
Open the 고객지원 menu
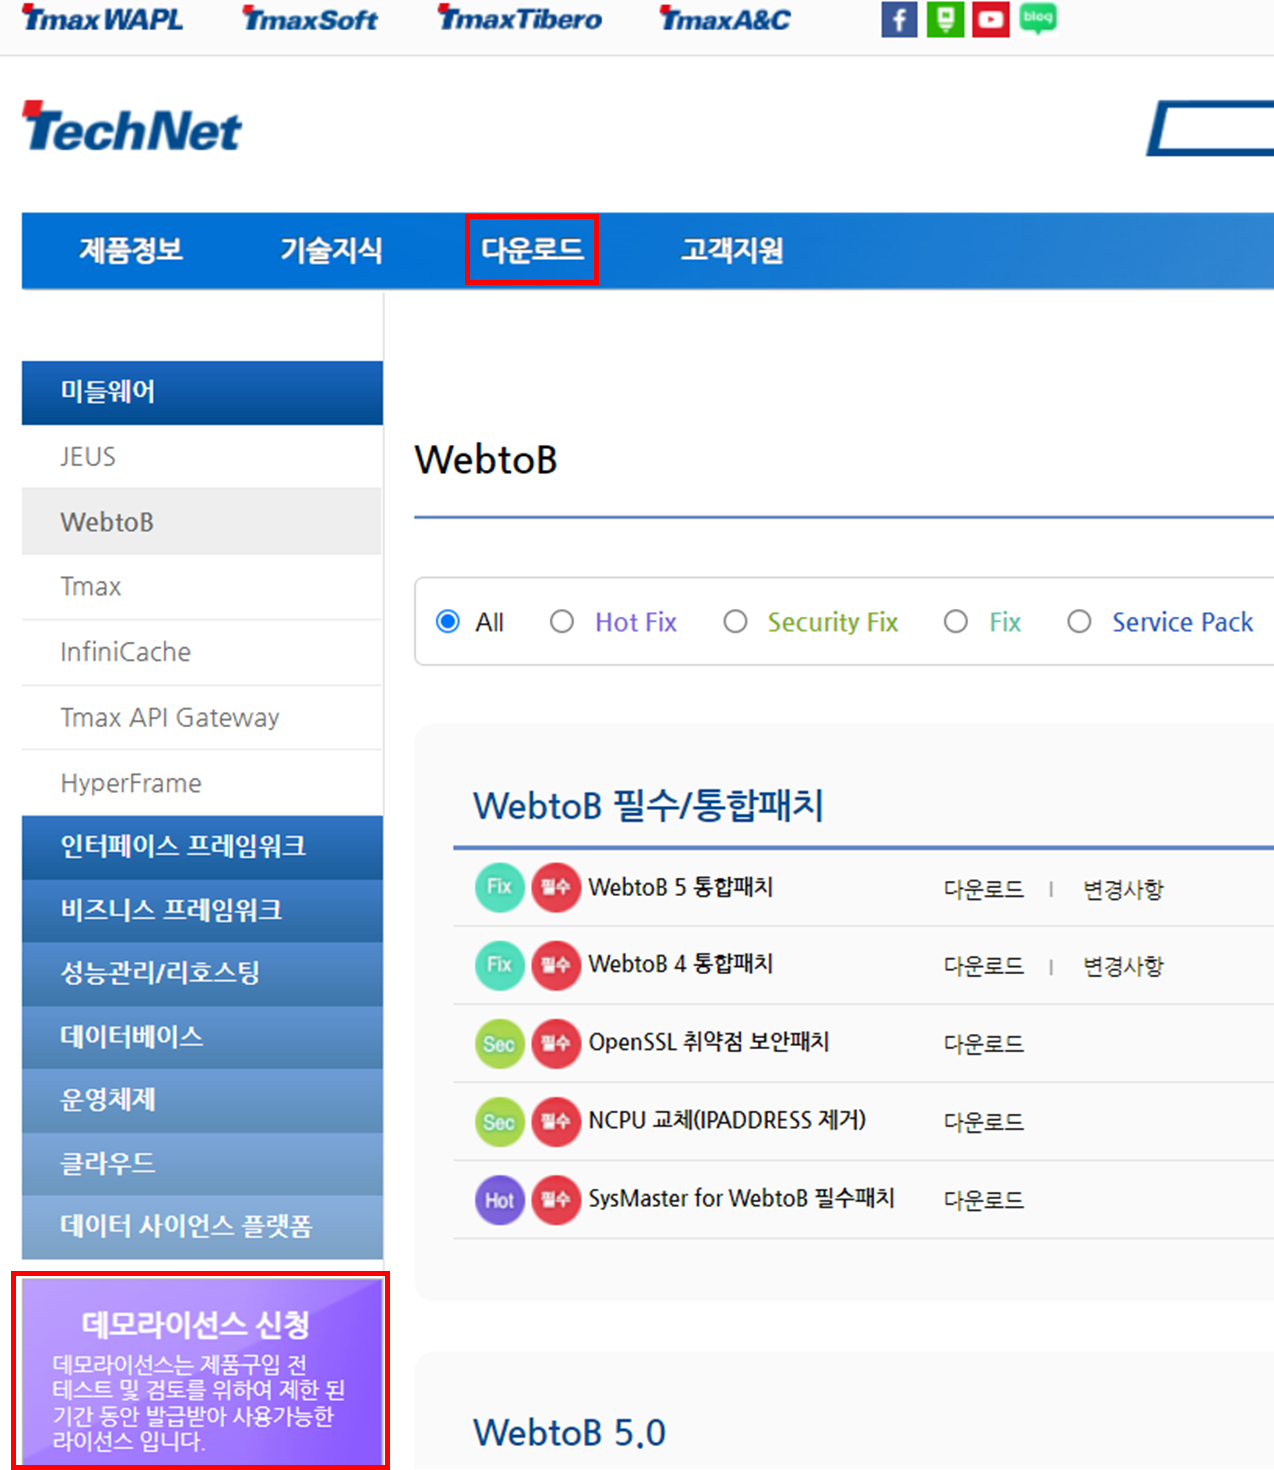pyautogui.click(x=731, y=250)
